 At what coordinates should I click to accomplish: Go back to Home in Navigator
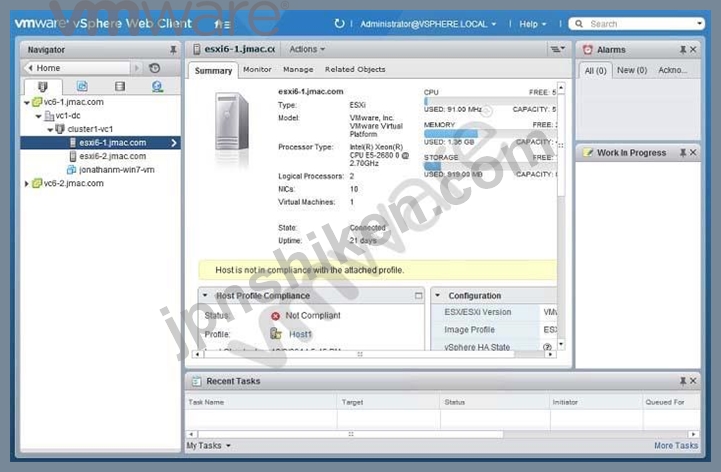76,68
